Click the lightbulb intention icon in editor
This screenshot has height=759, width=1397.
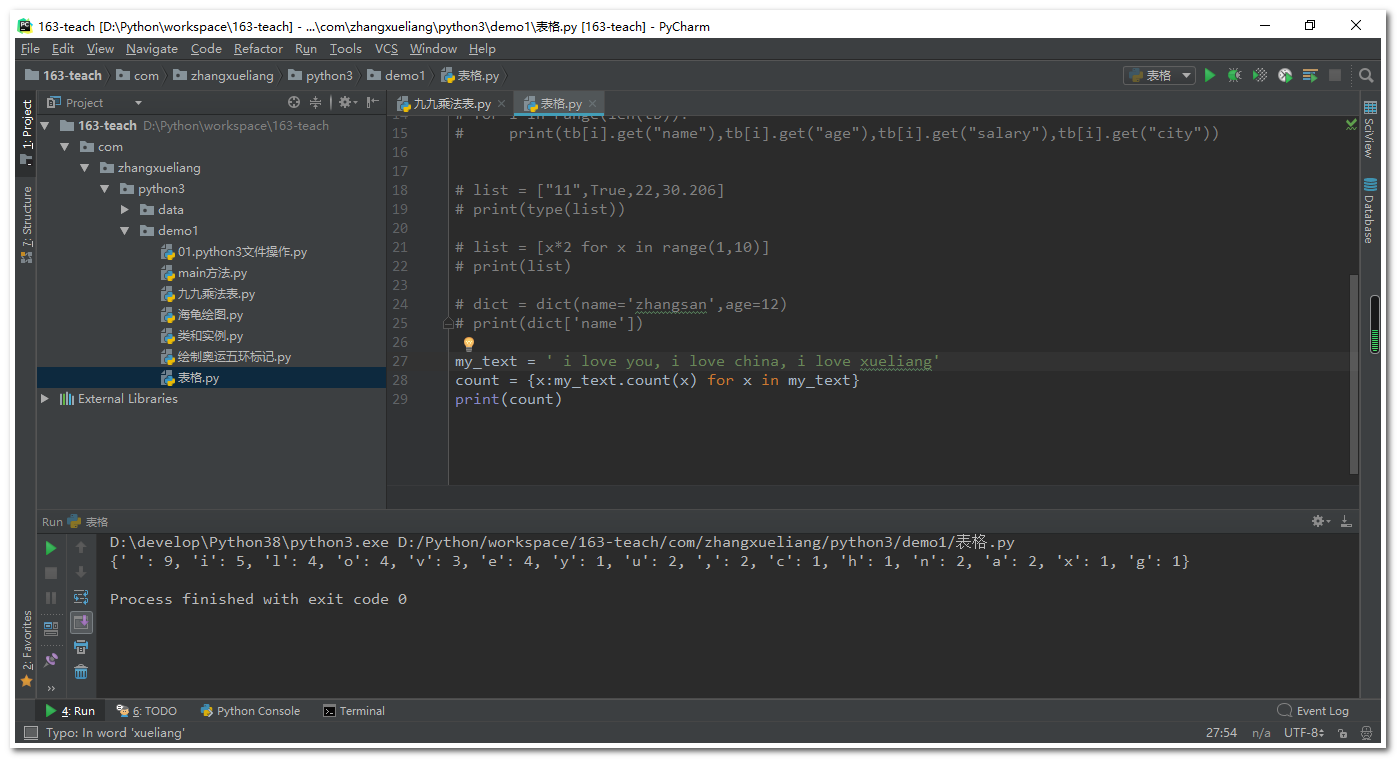(468, 344)
